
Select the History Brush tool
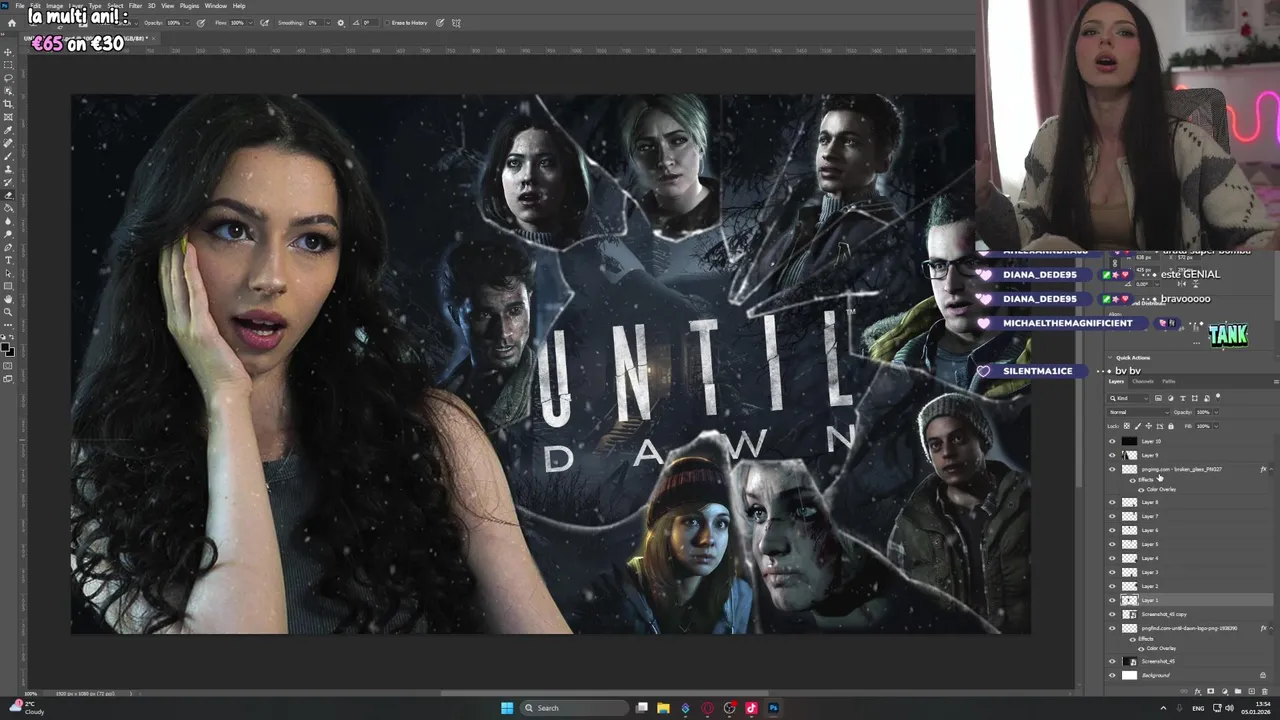click(9, 182)
